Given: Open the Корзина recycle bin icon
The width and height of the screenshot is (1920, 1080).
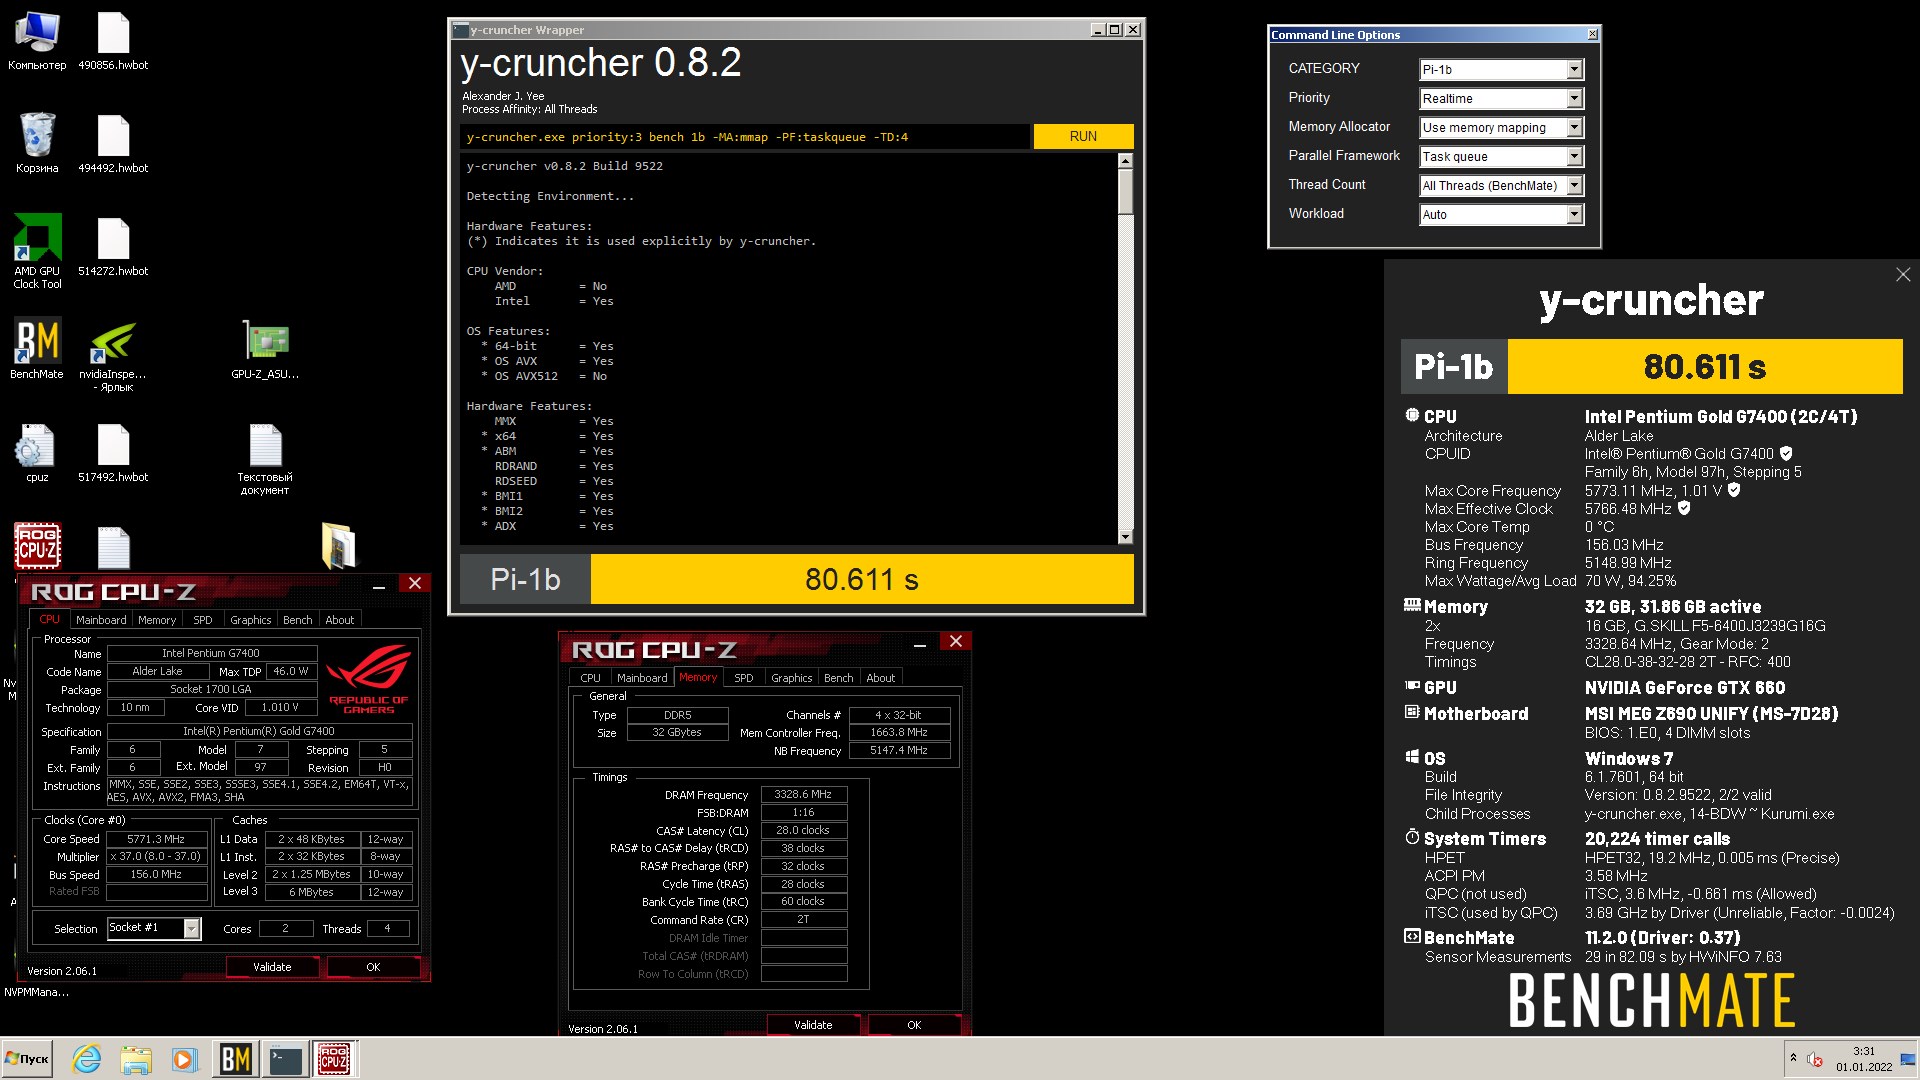Looking at the screenshot, I should (x=37, y=143).
